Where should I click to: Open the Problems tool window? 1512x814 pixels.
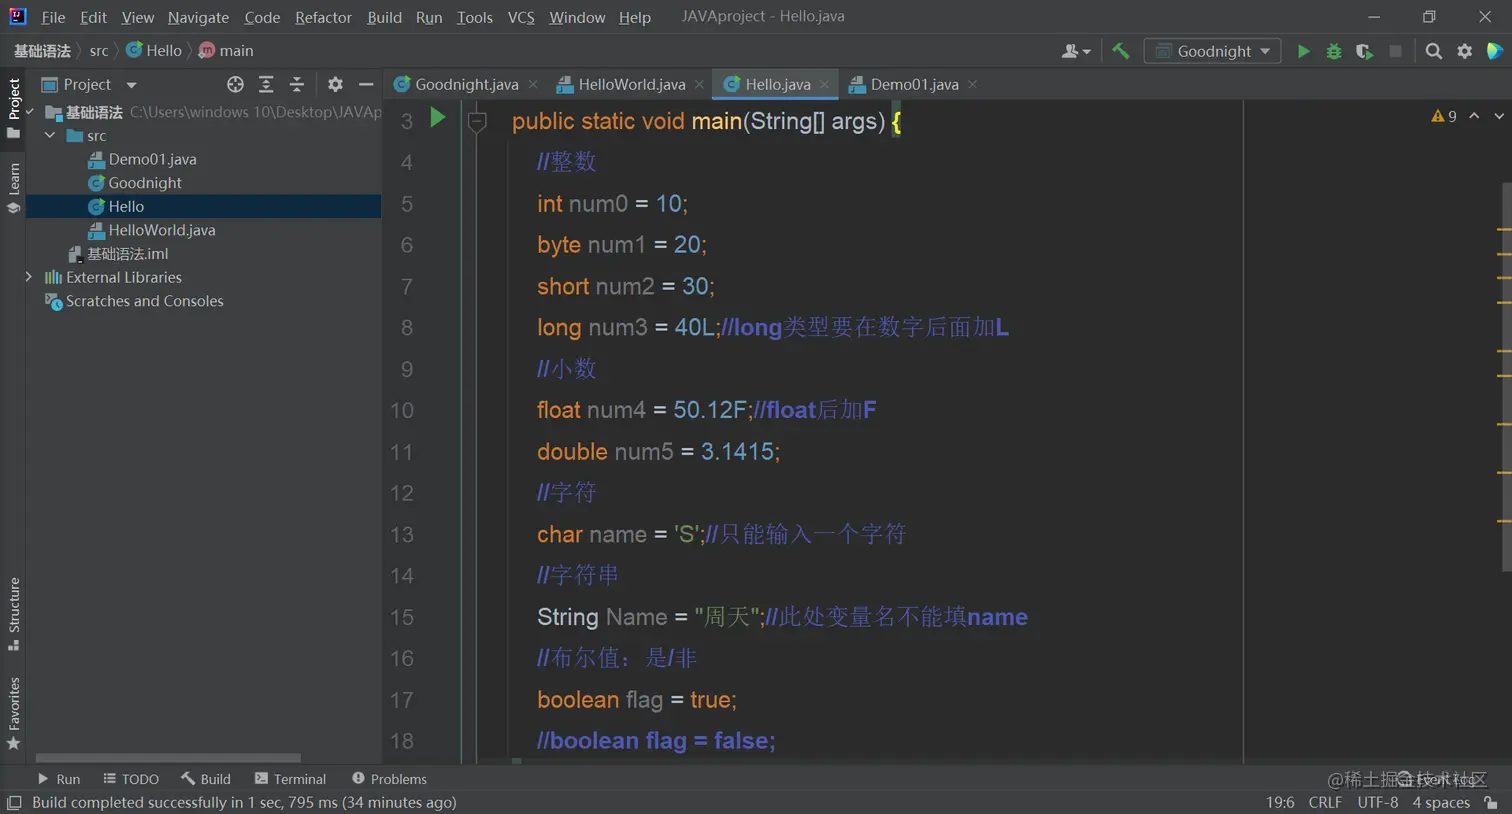(x=399, y=779)
